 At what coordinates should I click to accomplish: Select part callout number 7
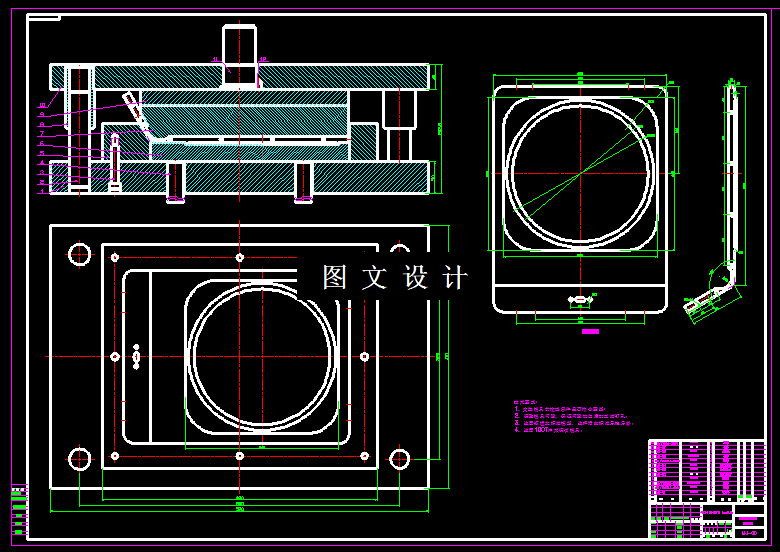42,134
